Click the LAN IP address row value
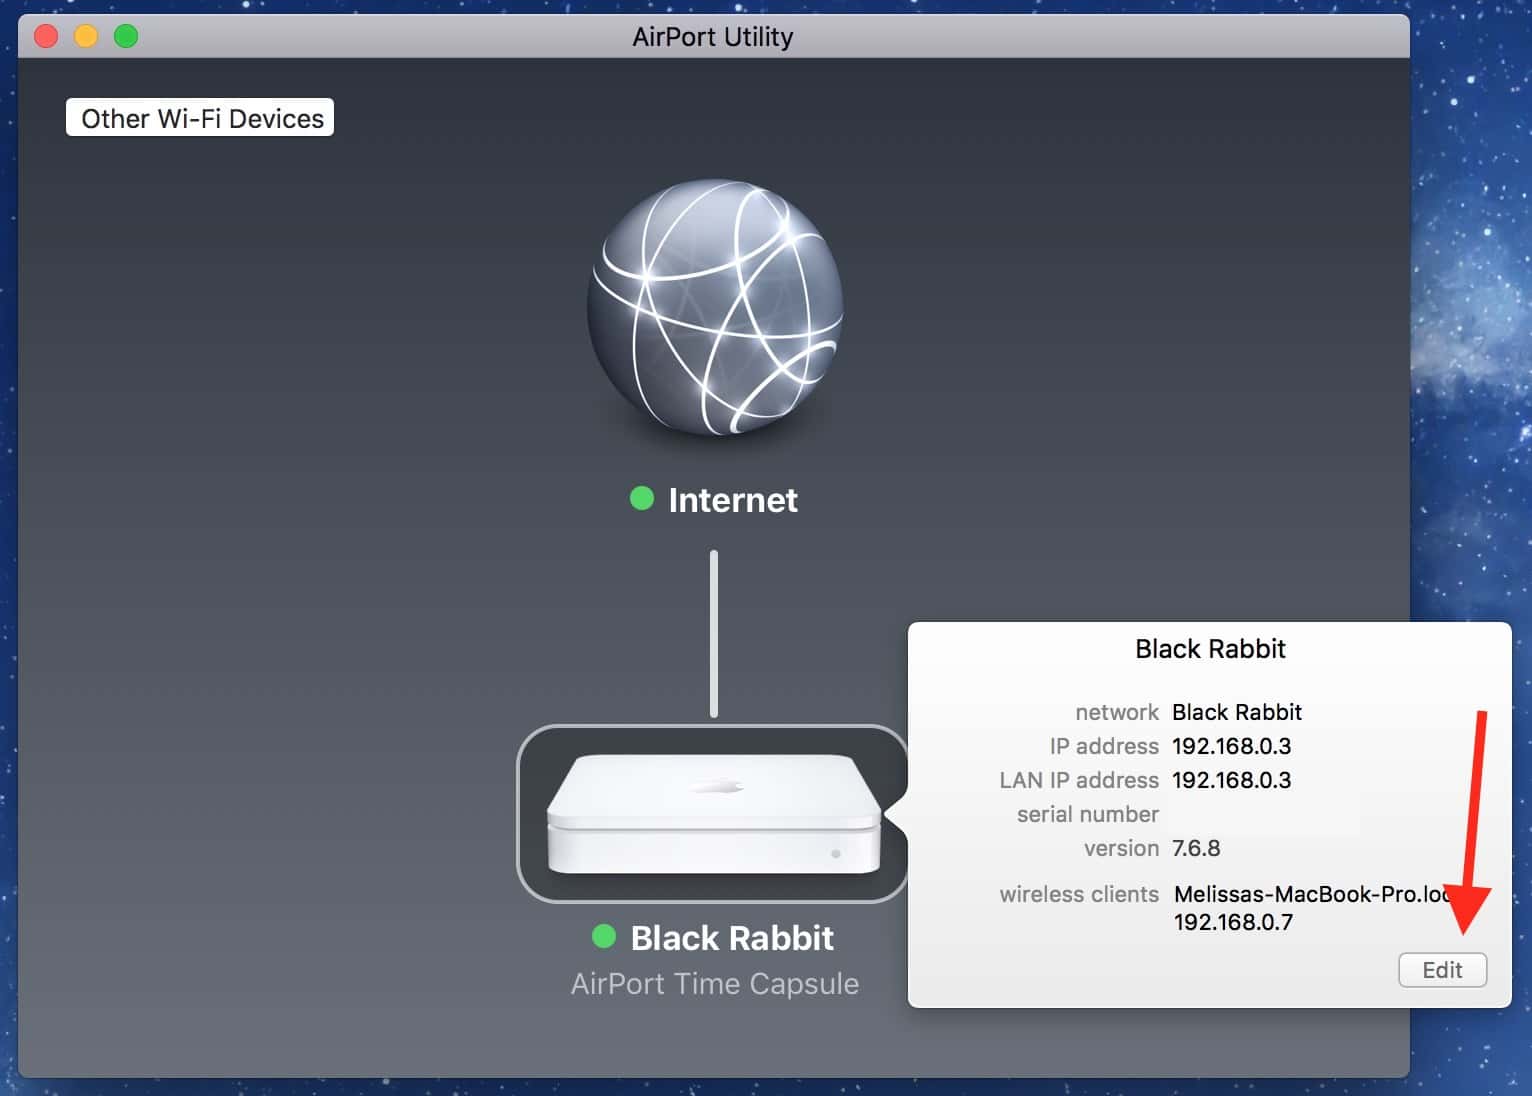 tap(1231, 780)
